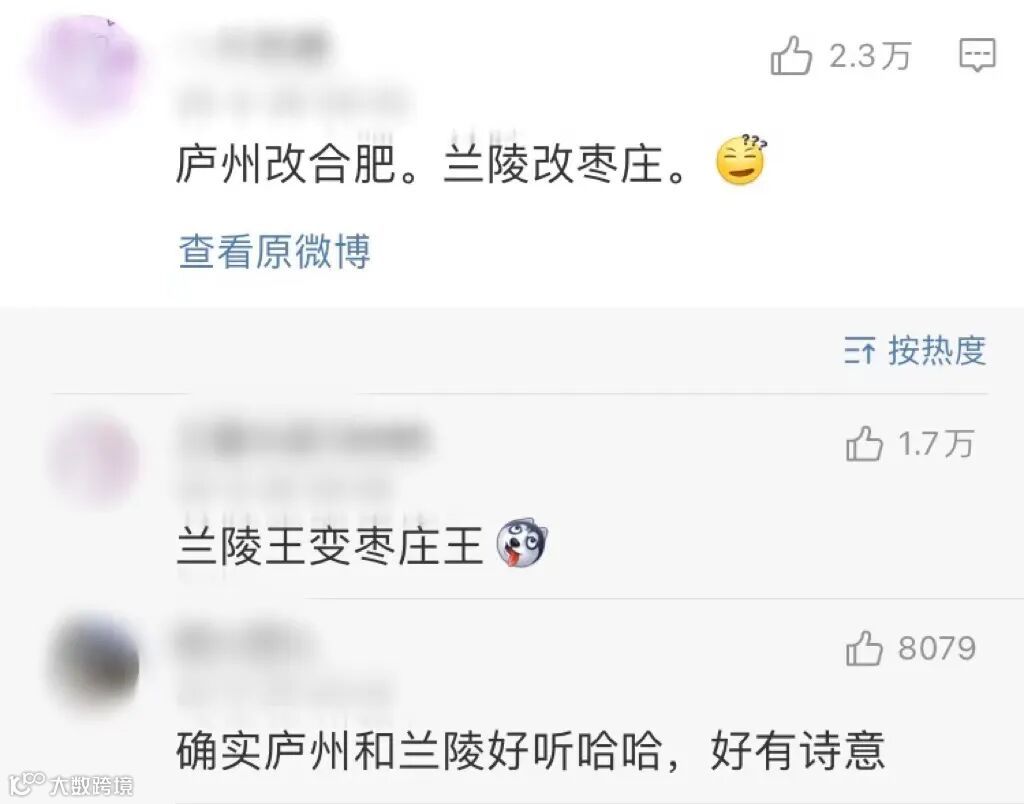Viewport: 1024px width, 804px height.
Task: Open comment text 兰陵王变枣庄王
Action: [x=330, y=545]
